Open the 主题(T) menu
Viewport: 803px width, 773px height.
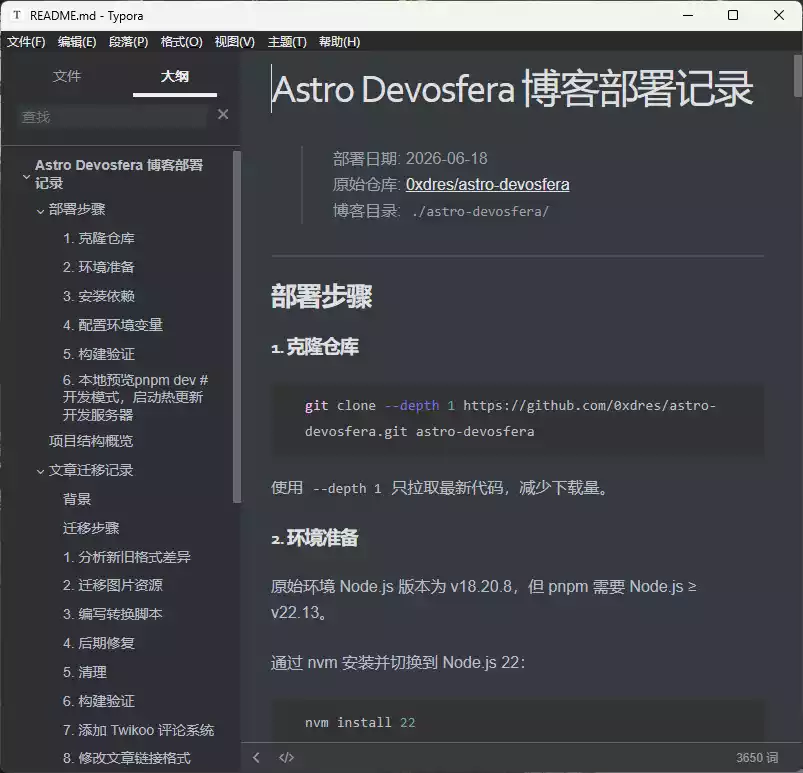coord(287,41)
